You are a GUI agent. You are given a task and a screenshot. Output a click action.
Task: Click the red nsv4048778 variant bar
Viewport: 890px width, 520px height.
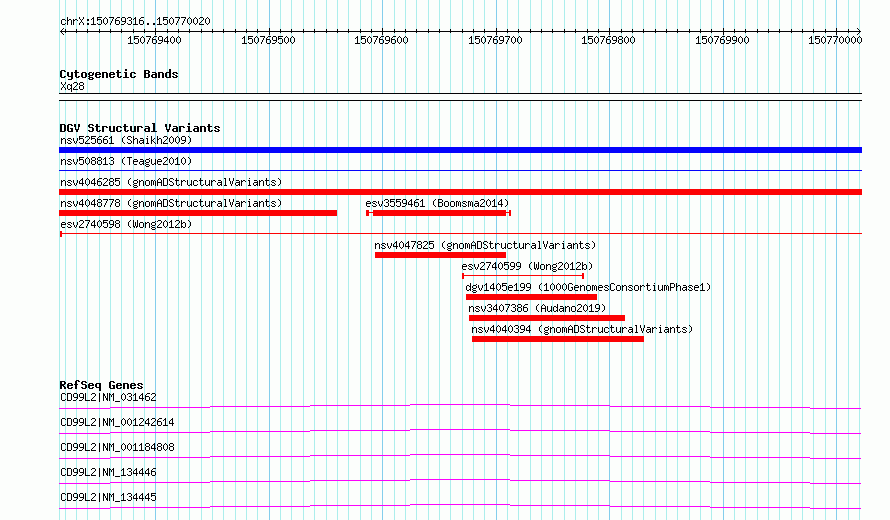(x=198, y=213)
